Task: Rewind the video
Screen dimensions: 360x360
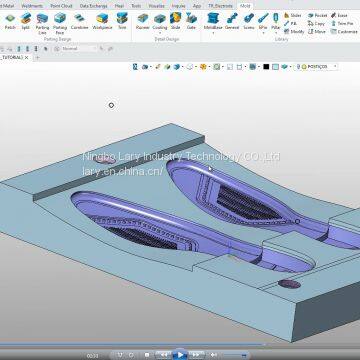Action: pyautogui.click(x=164, y=355)
